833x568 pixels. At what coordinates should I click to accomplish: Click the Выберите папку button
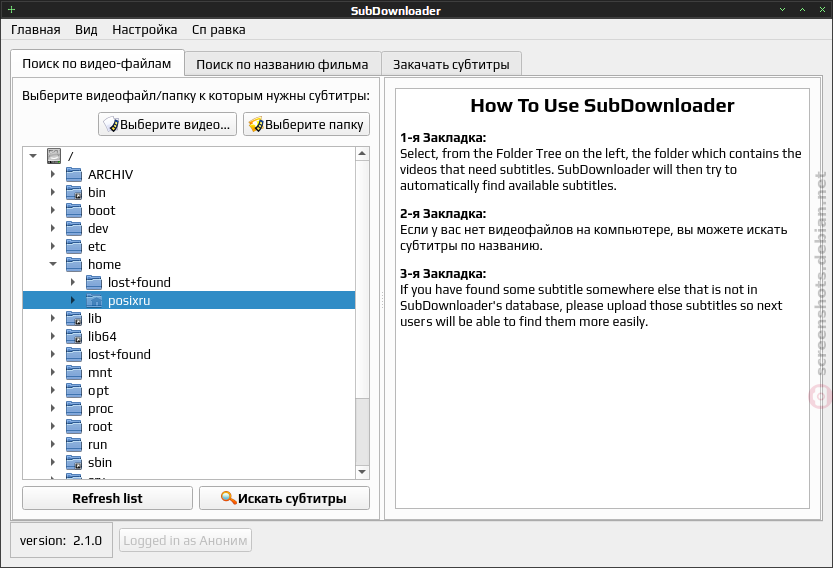click(x=307, y=124)
